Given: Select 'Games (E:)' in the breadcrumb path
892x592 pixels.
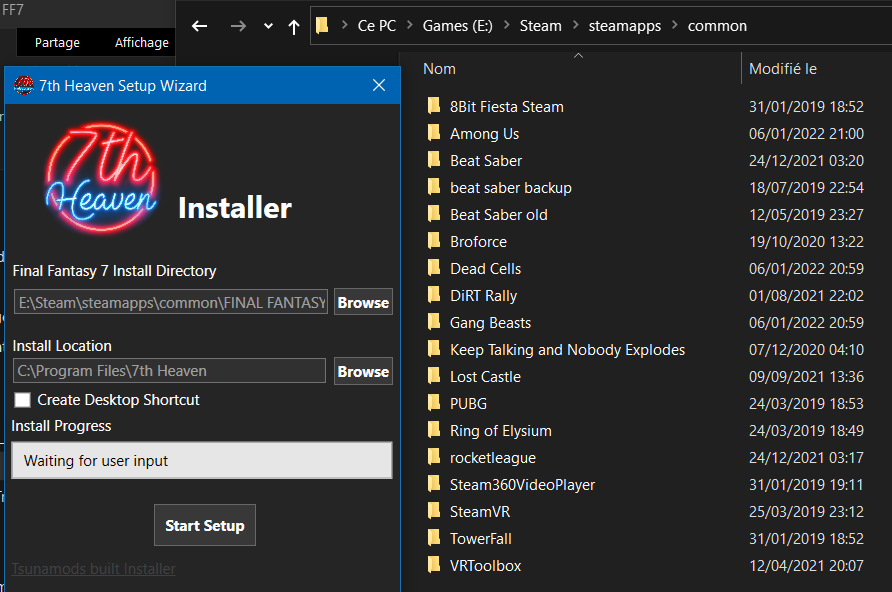Looking at the screenshot, I should coord(457,26).
